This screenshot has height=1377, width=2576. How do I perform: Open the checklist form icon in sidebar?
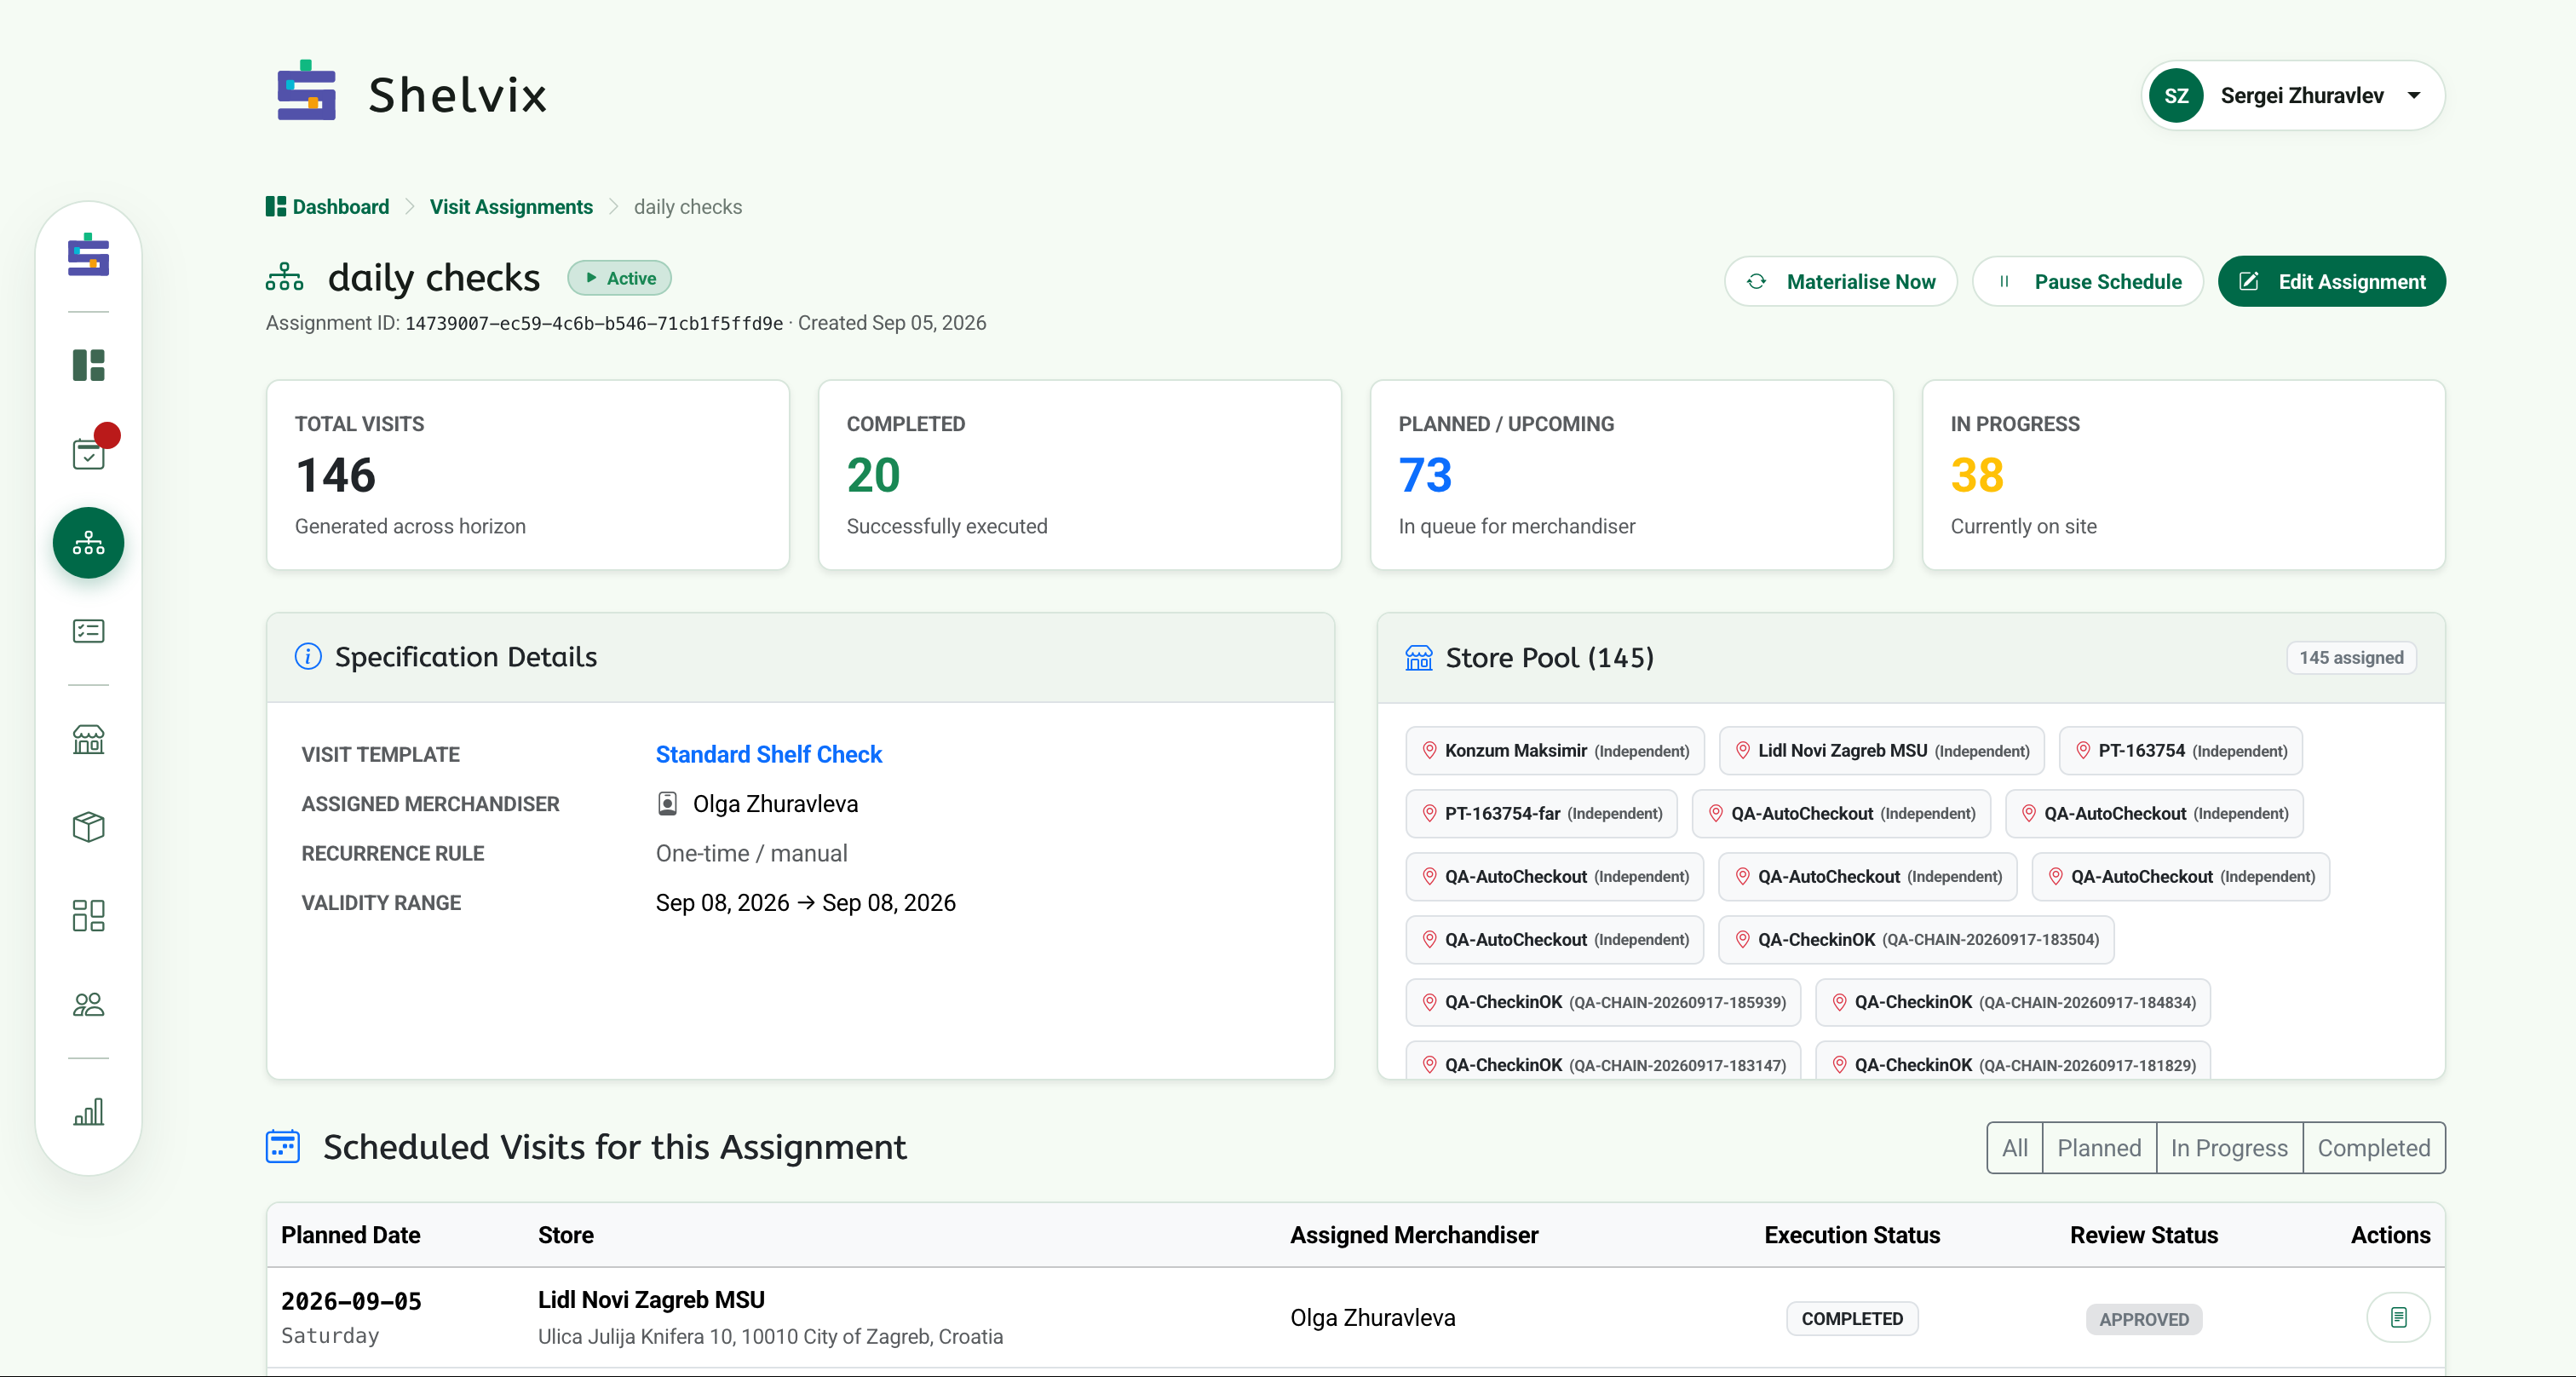click(88, 631)
